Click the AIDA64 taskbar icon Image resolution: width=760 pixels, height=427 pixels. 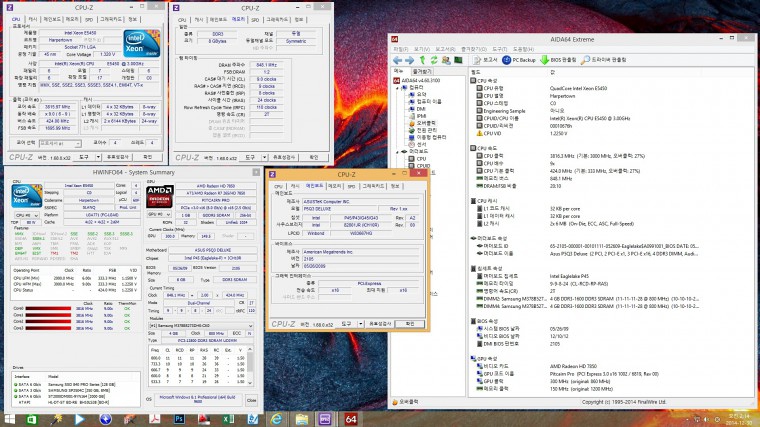click(x=350, y=419)
